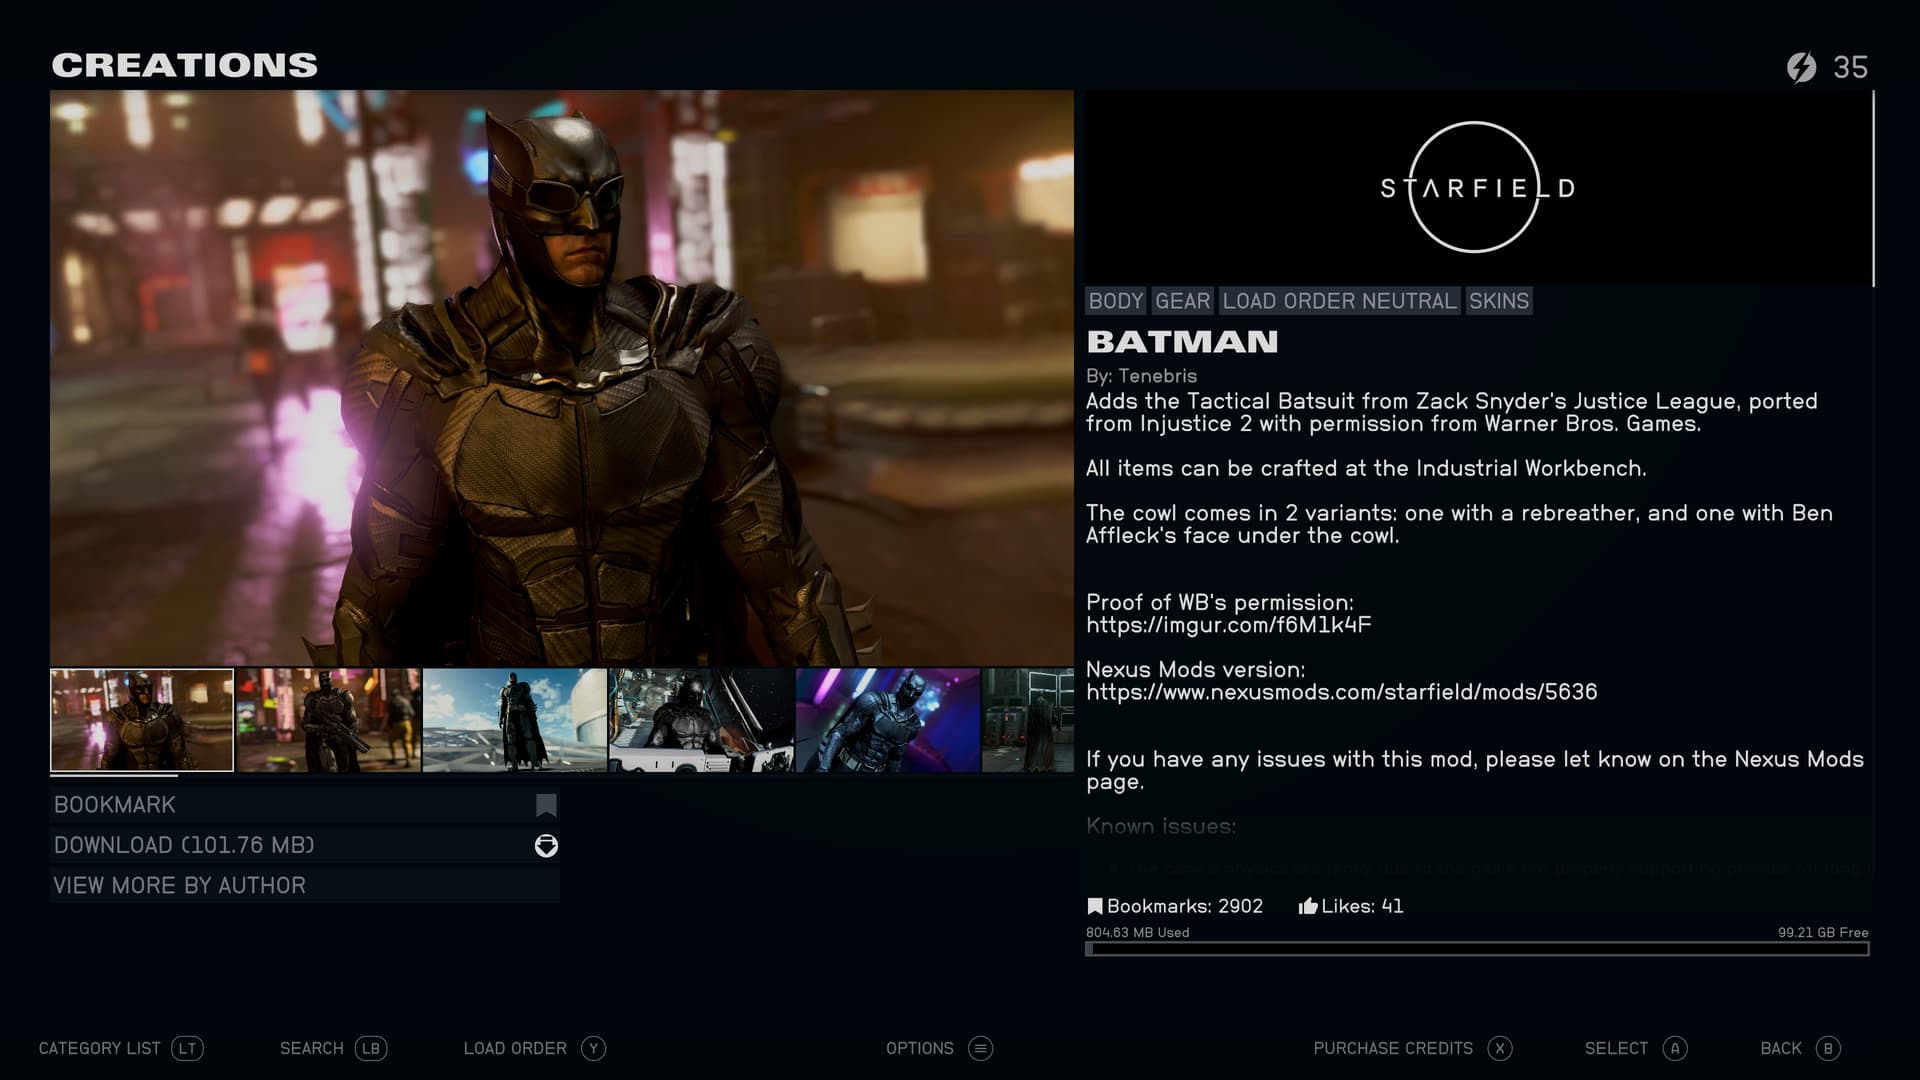Select the GEAR category tag
The width and height of the screenshot is (1920, 1080).
coord(1183,301)
